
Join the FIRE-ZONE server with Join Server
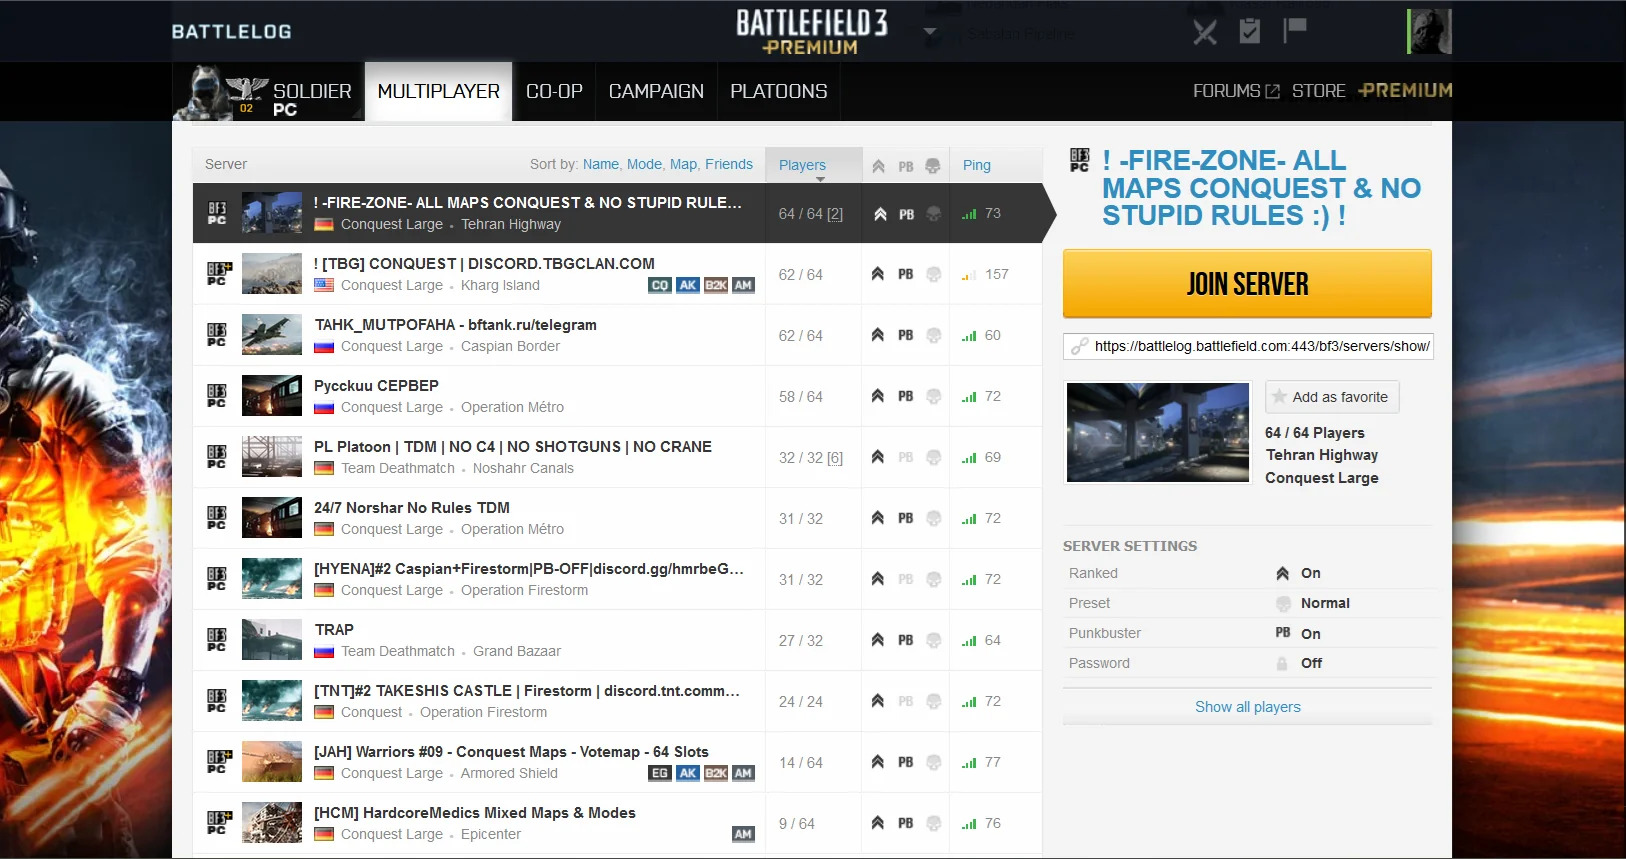pos(1247,284)
